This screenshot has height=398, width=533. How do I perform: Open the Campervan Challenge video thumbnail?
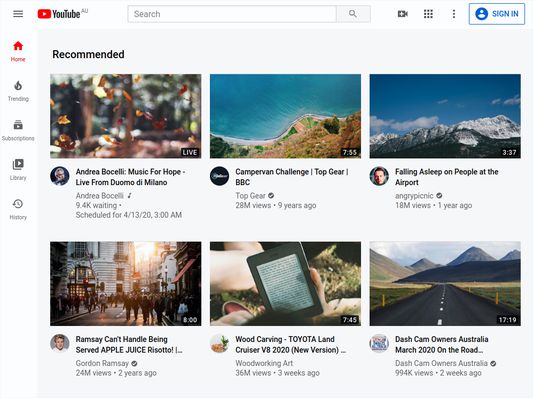coord(285,116)
